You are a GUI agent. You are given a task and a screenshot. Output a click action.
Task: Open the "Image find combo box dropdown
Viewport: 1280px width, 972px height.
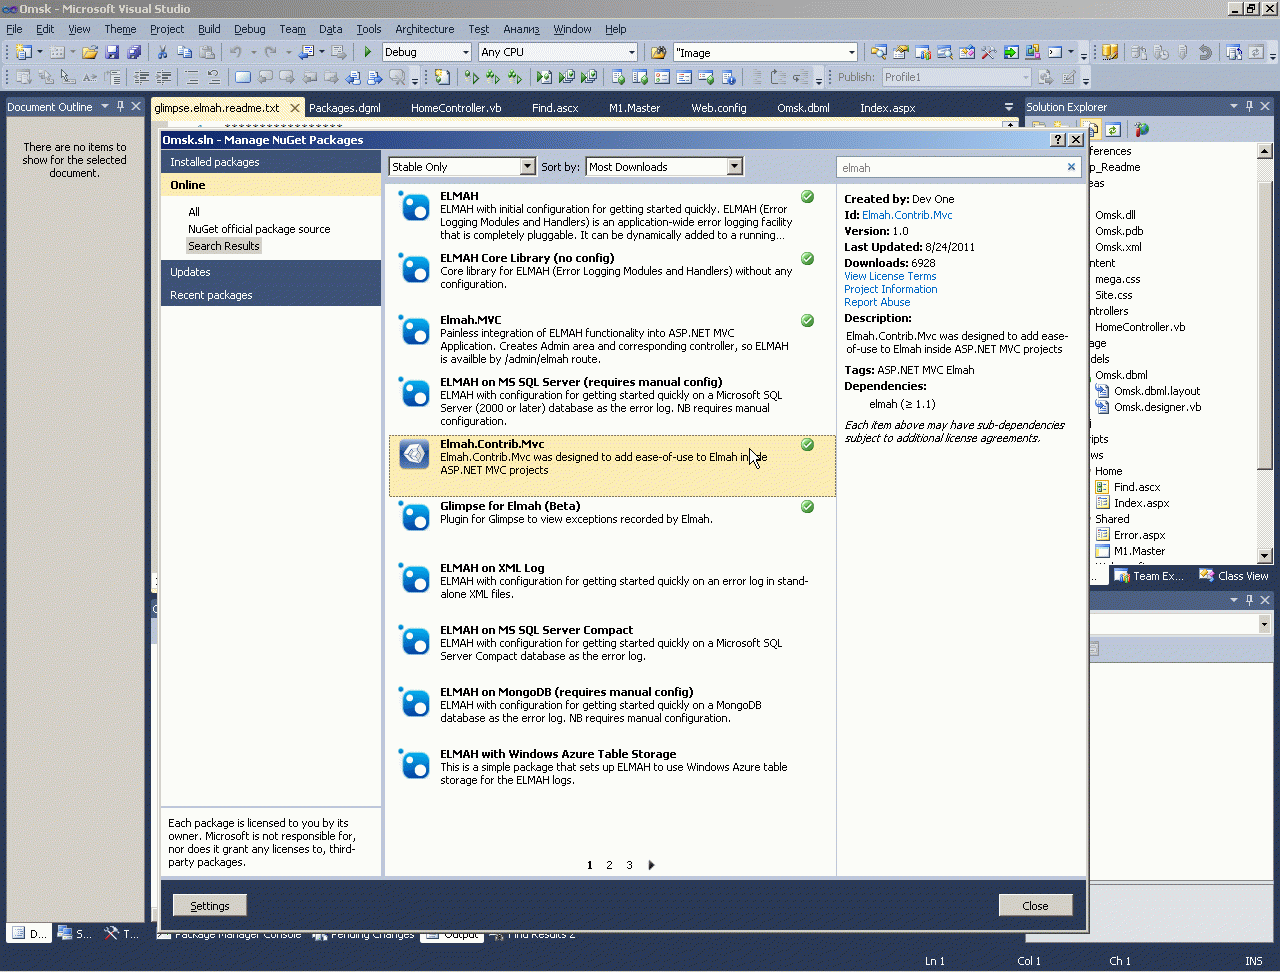pyautogui.click(x=852, y=52)
